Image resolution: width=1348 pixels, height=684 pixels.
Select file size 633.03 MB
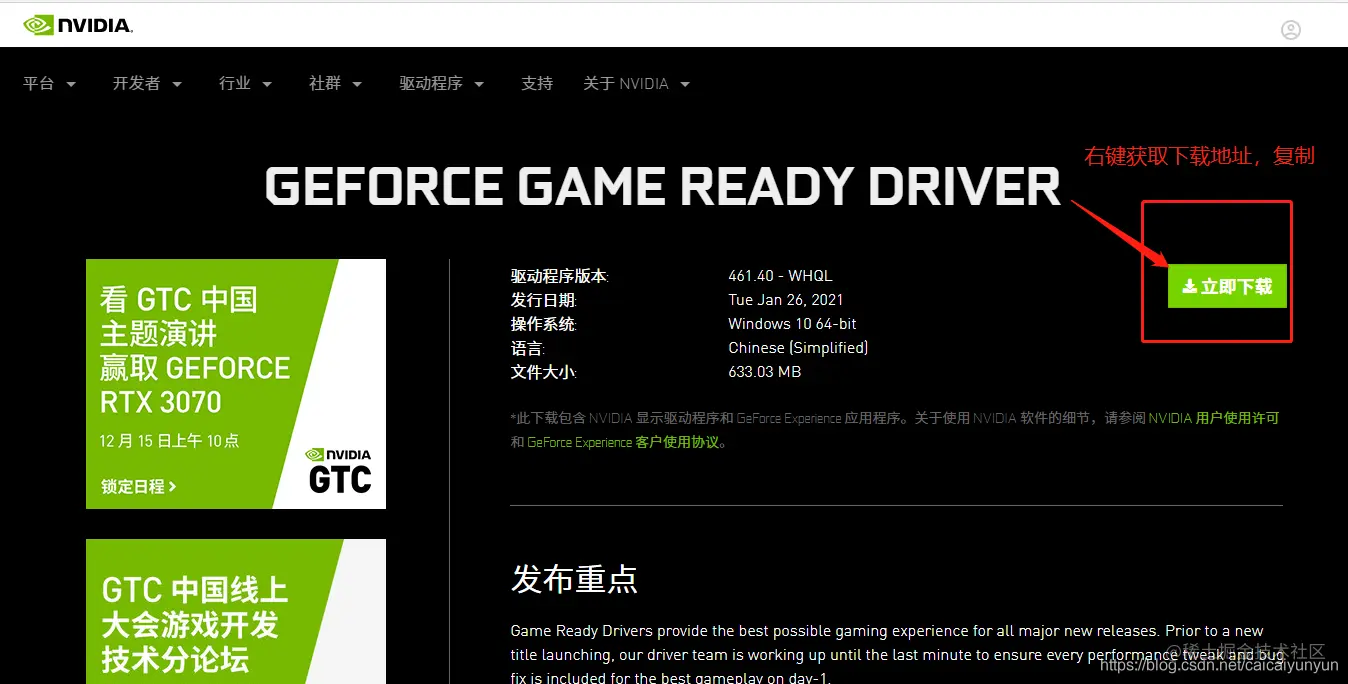(765, 372)
